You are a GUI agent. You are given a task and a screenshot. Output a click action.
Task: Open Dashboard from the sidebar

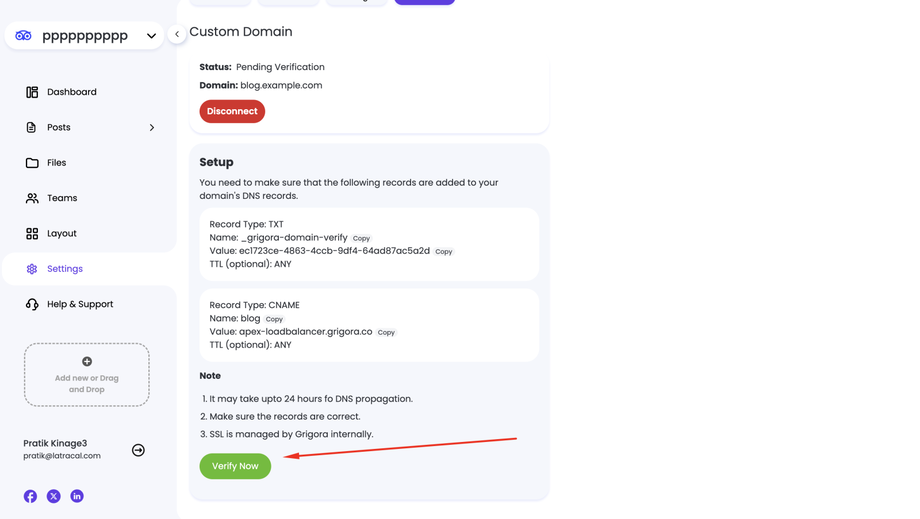pos(71,92)
